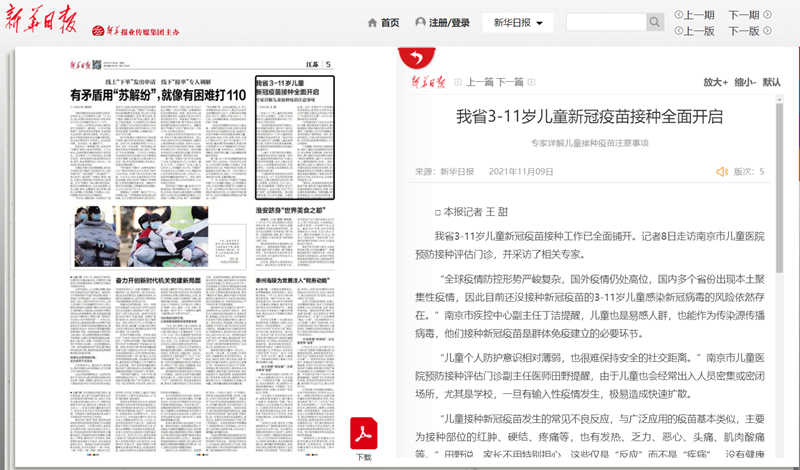This screenshot has height=470, width=800.
Task: Click the left arrow beside 上一期
Action: click(679, 15)
